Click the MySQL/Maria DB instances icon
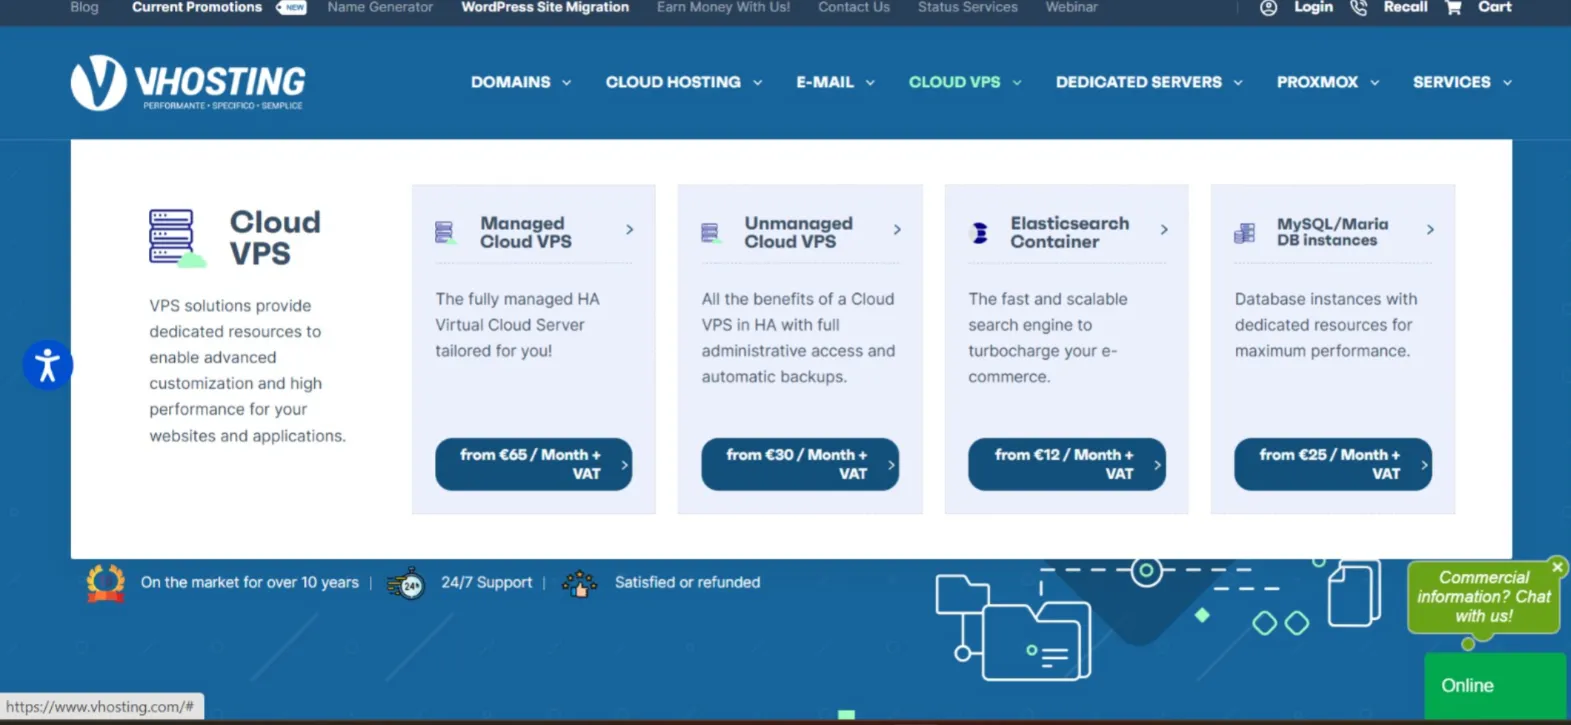 (1244, 233)
